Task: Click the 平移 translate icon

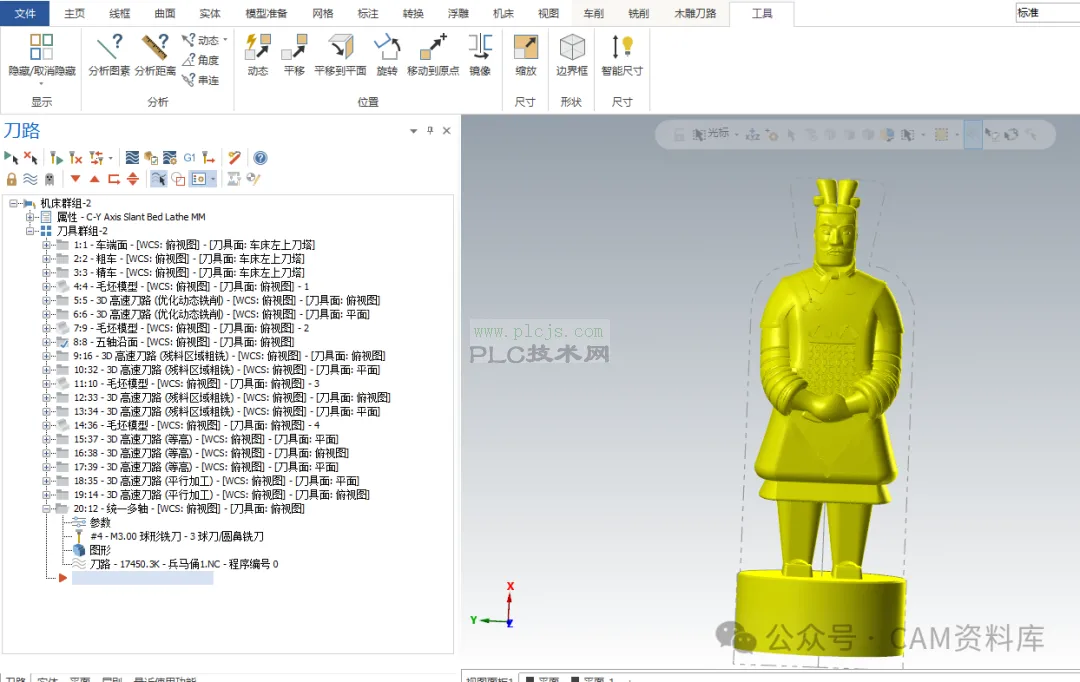Action: point(294,54)
